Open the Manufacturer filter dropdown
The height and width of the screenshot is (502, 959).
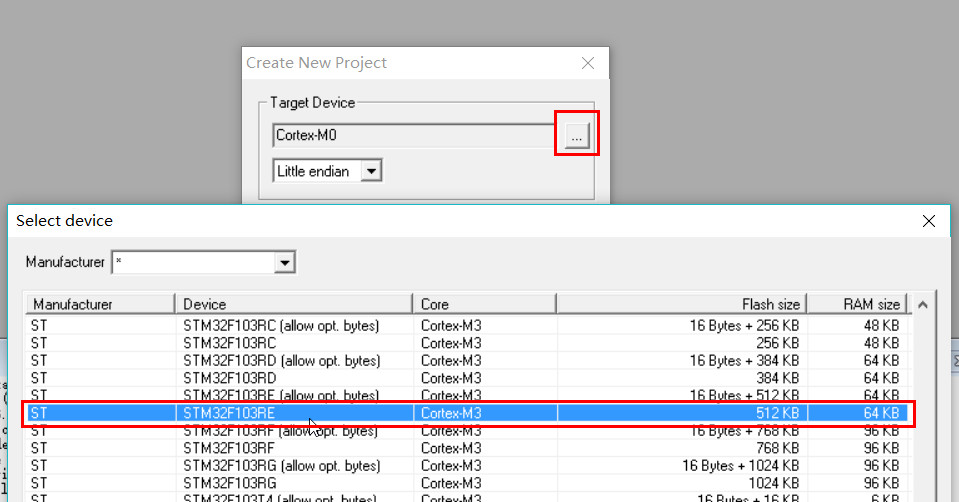pyautogui.click(x=284, y=263)
